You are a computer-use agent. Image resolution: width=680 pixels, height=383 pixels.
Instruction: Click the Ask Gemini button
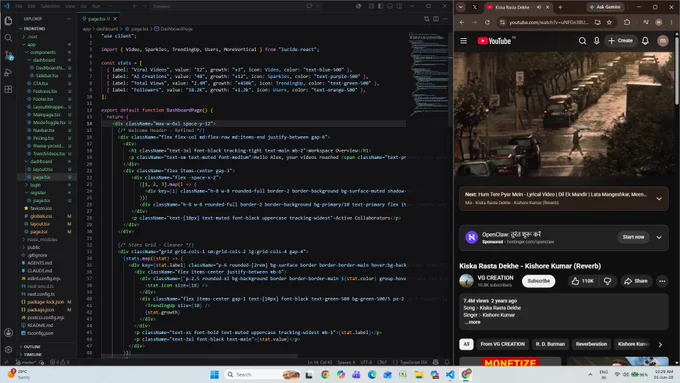605,7
